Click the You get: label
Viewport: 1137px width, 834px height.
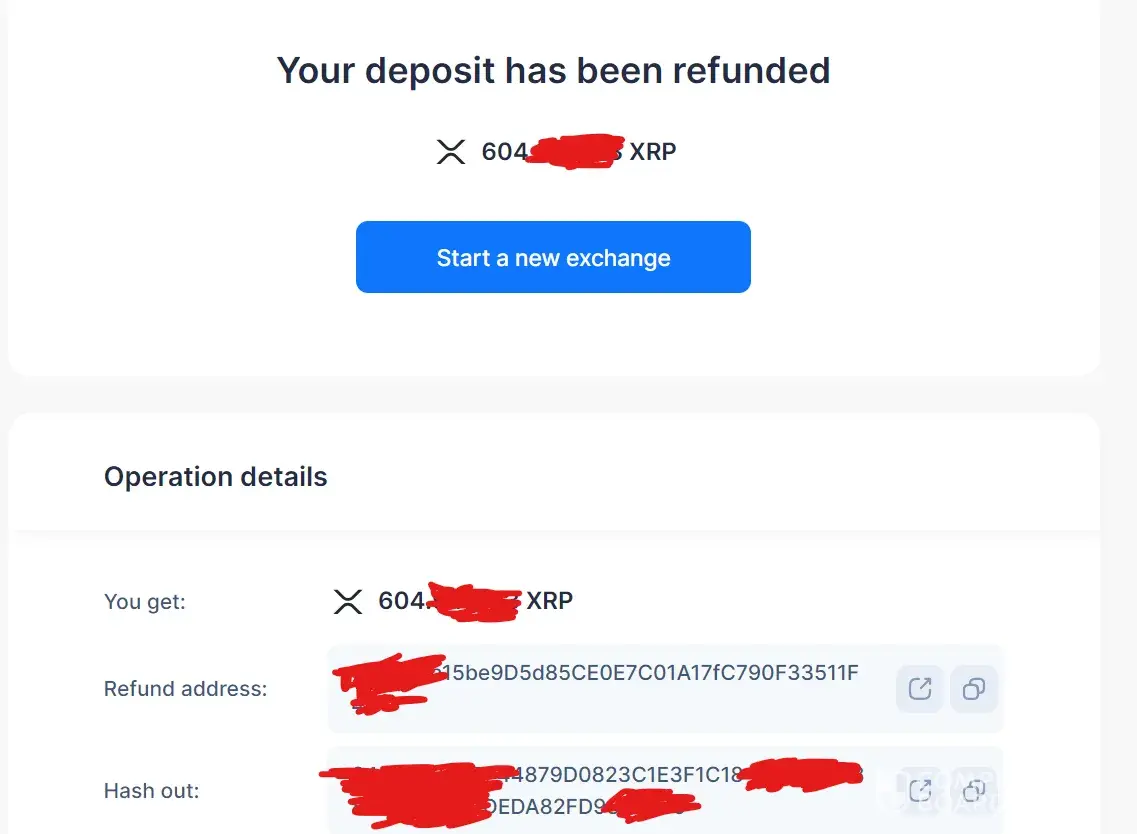[145, 602]
